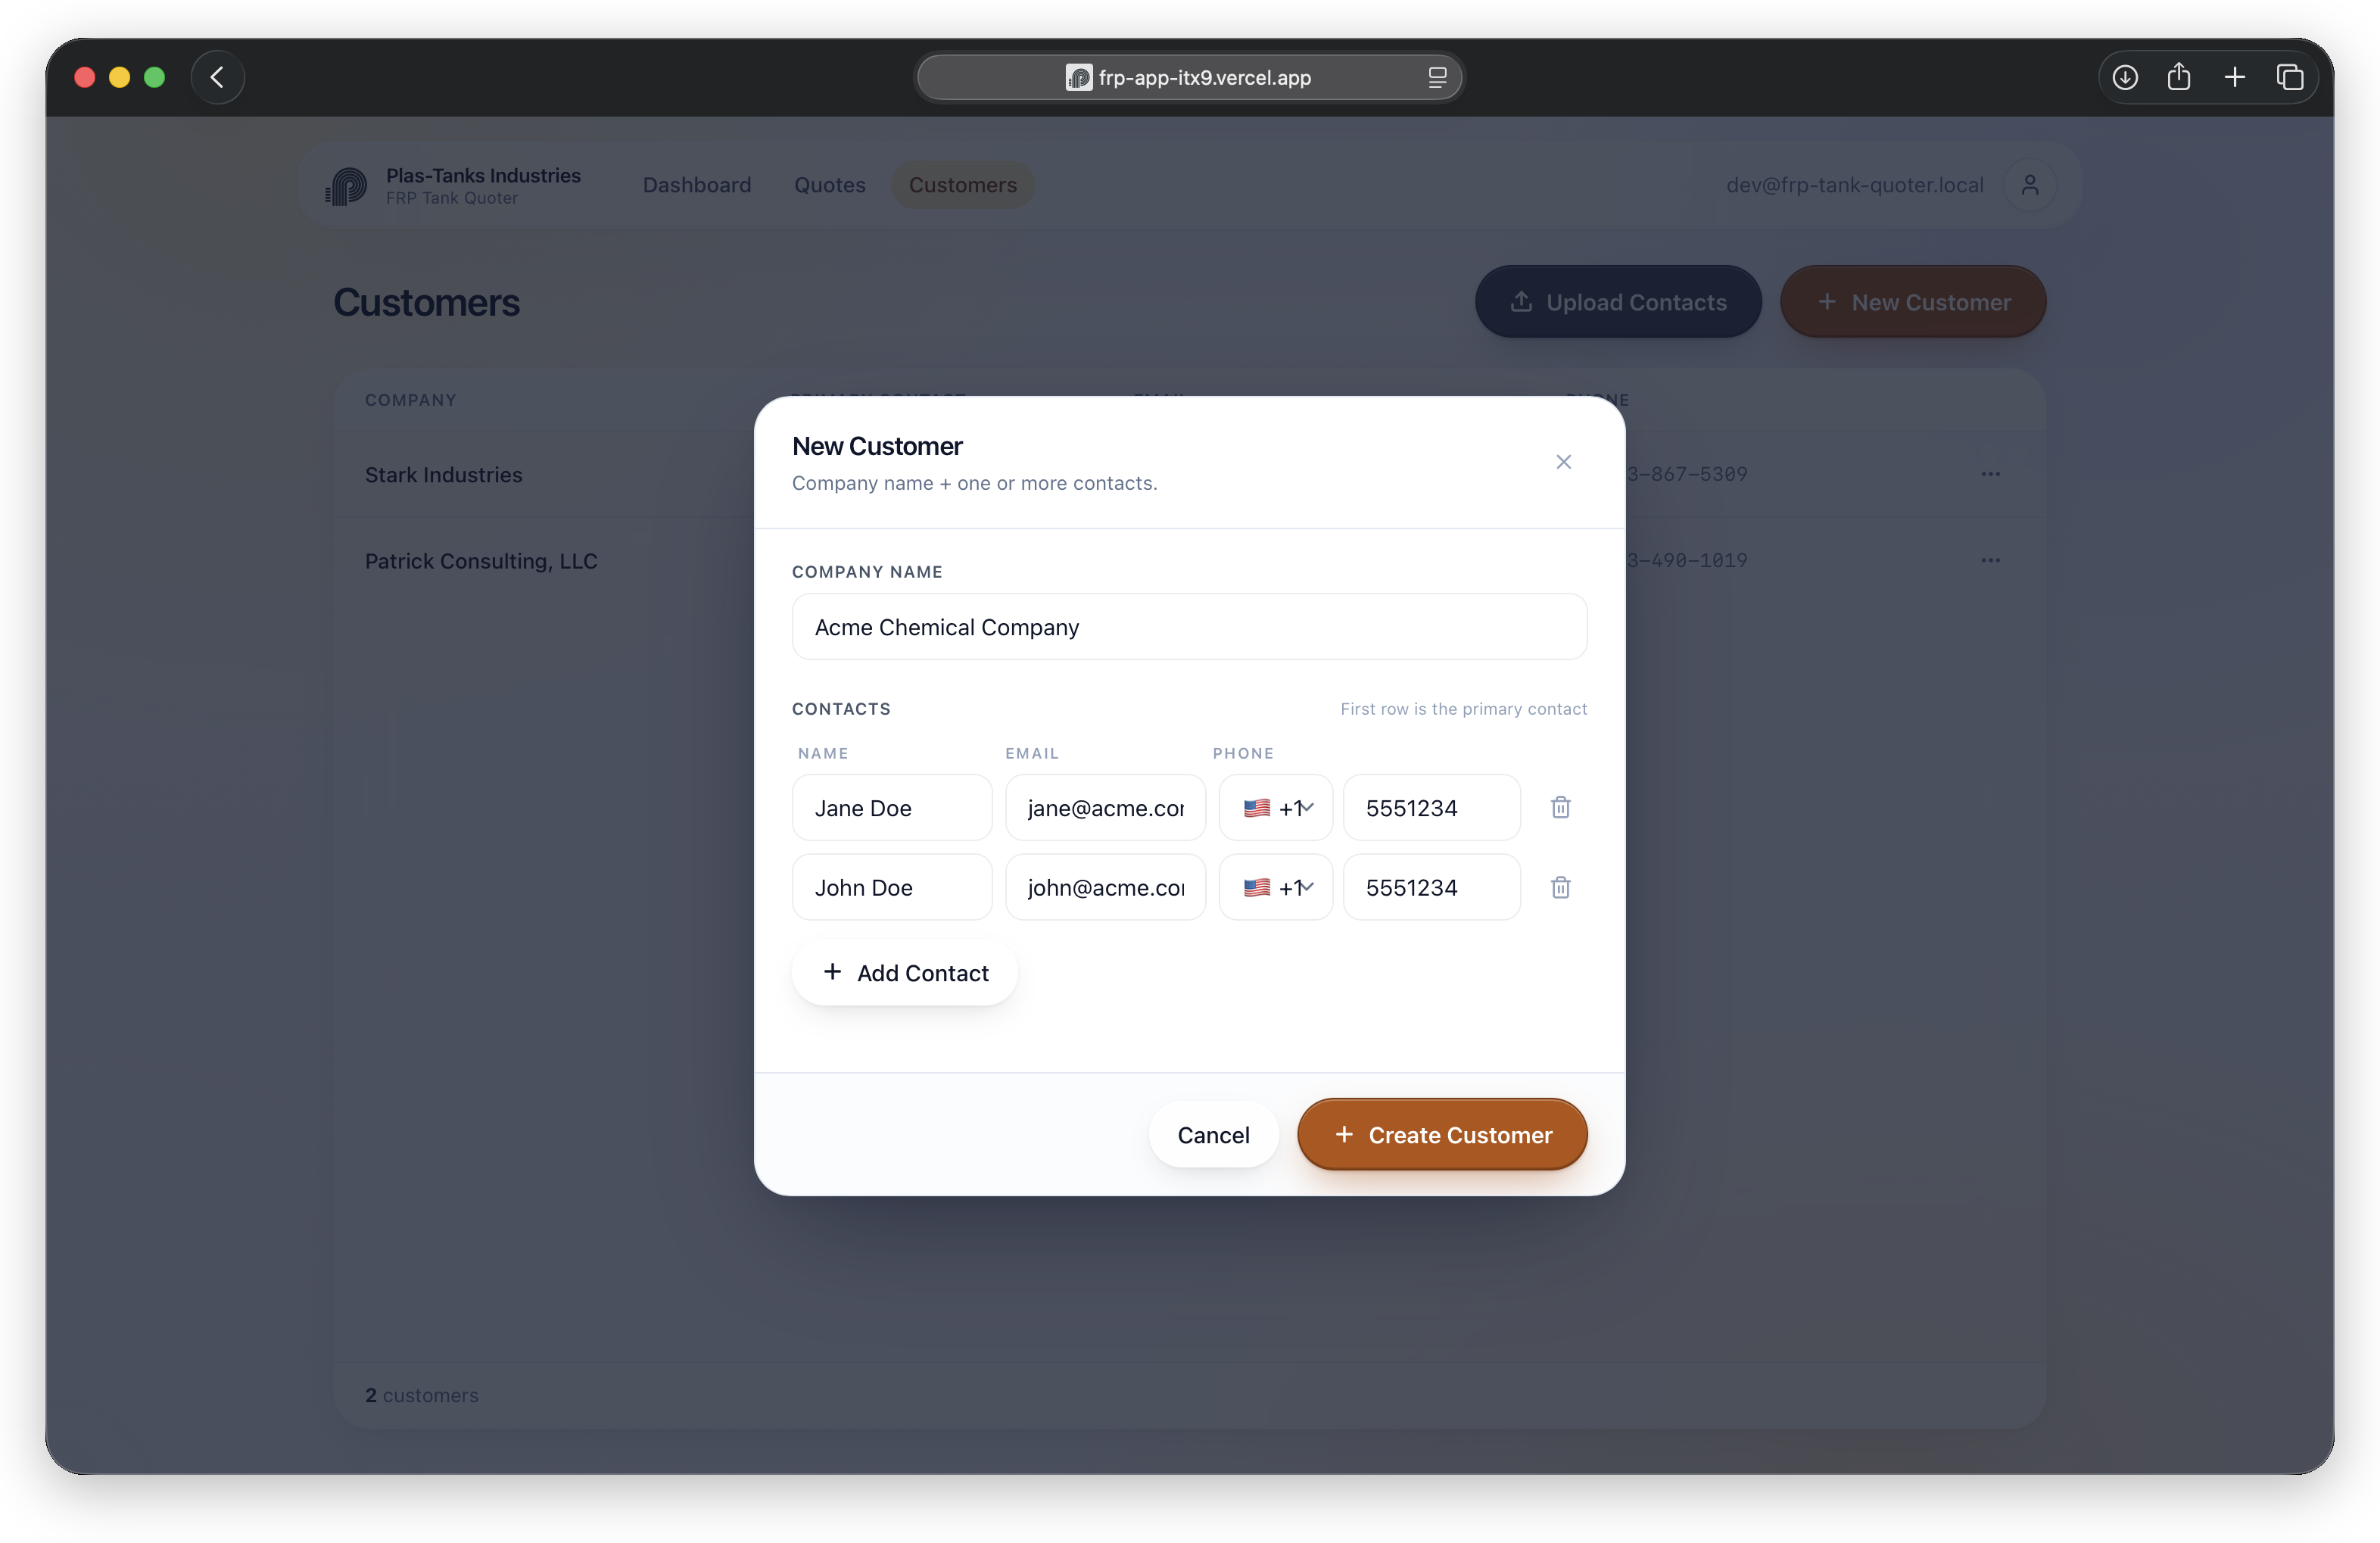Click the site favicon in address bar
Screen dimensions: 2380x1543
tap(1078, 77)
